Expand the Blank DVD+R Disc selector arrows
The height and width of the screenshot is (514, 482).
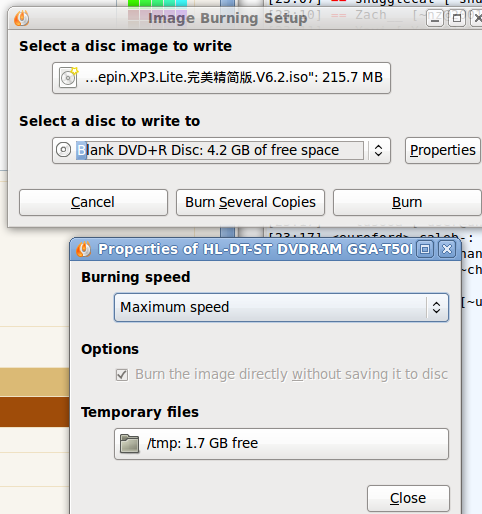coord(378,150)
